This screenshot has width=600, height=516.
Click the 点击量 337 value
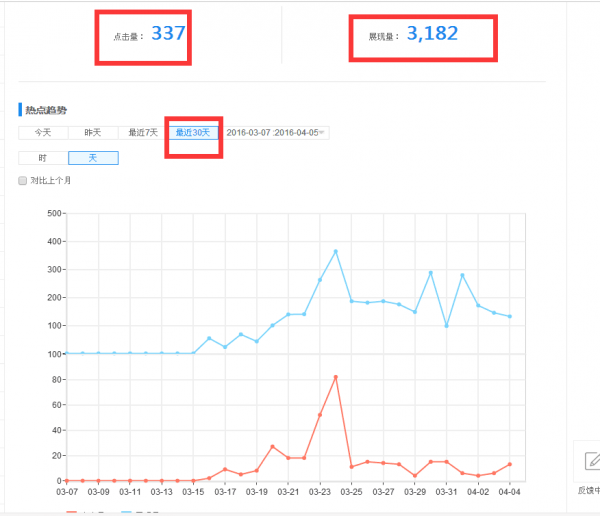[x=168, y=33]
